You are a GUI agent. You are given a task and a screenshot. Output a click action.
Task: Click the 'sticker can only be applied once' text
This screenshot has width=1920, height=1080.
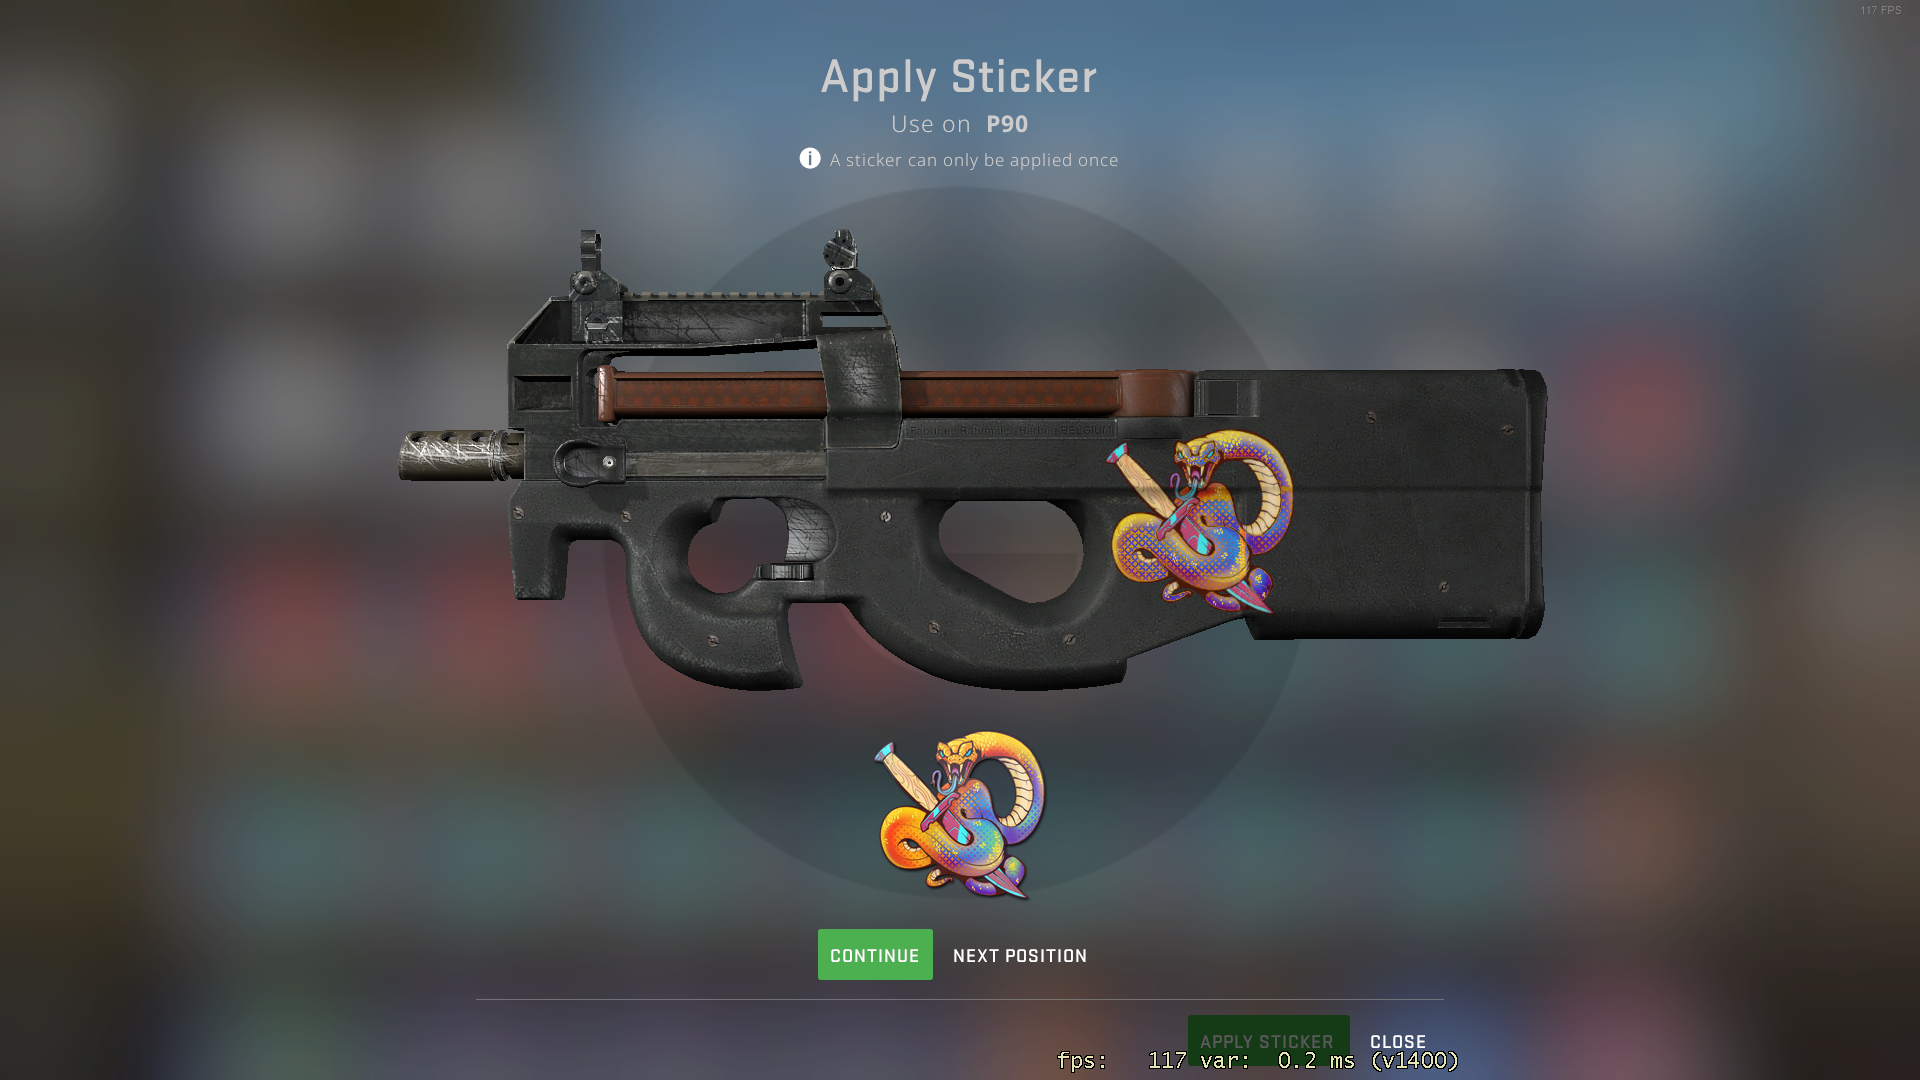tap(974, 160)
